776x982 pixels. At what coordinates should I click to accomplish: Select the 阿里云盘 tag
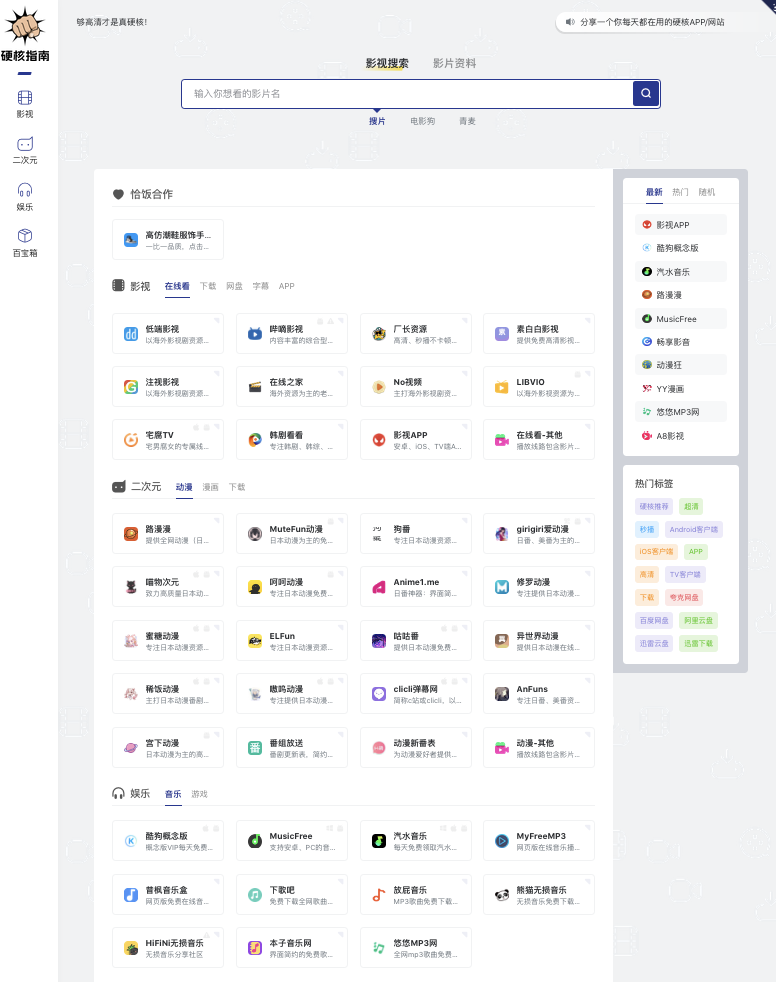coord(698,620)
